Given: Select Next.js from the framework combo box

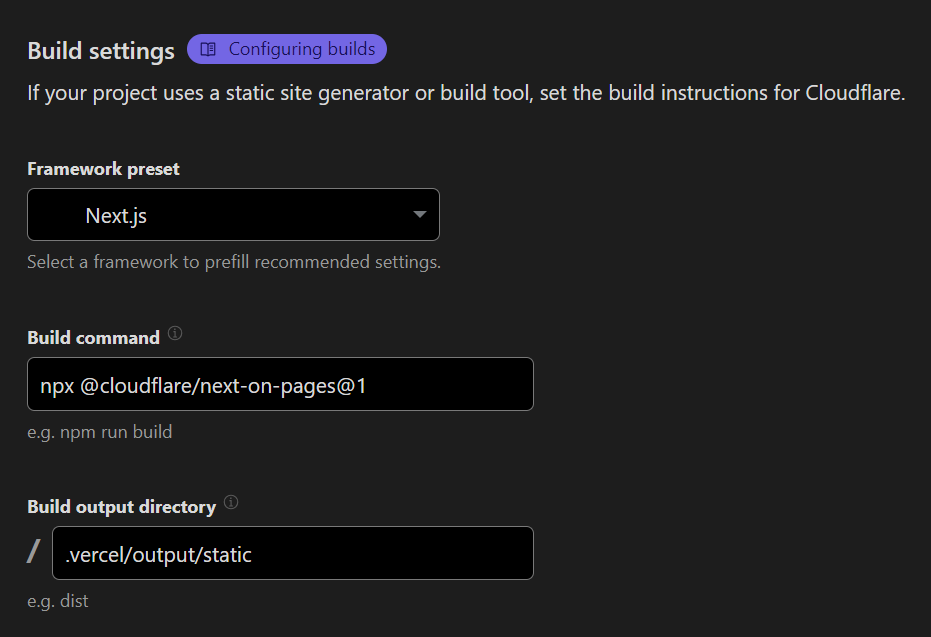Looking at the screenshot, I should pyautogui.click(x=233, y=214).
